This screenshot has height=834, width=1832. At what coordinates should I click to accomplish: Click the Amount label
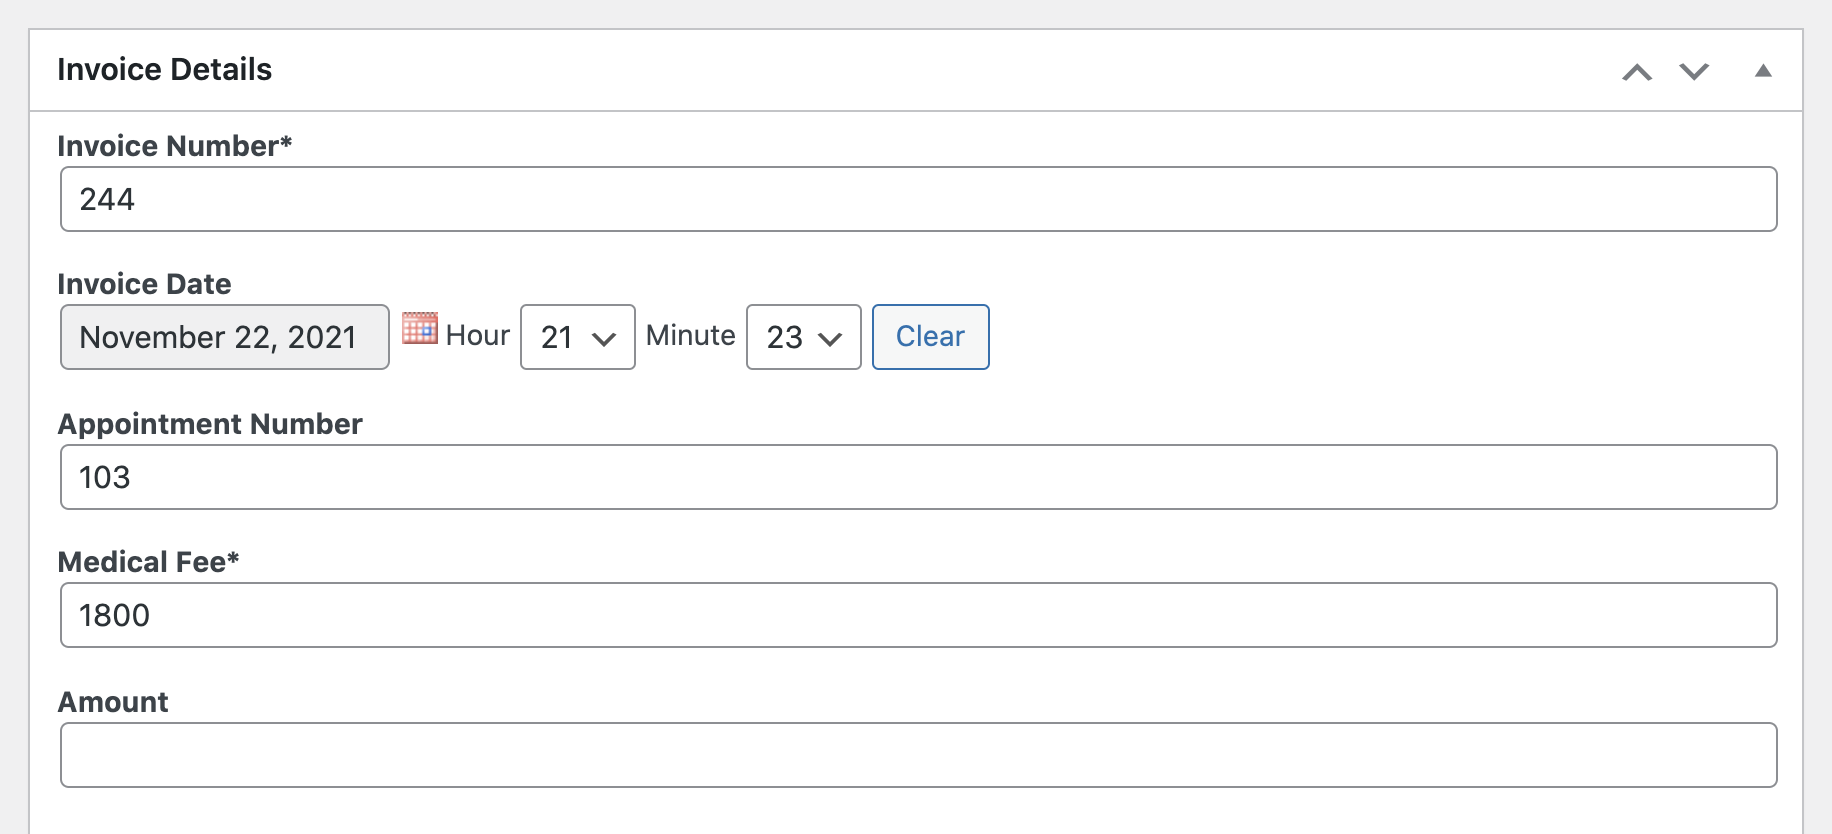[113, 702]
